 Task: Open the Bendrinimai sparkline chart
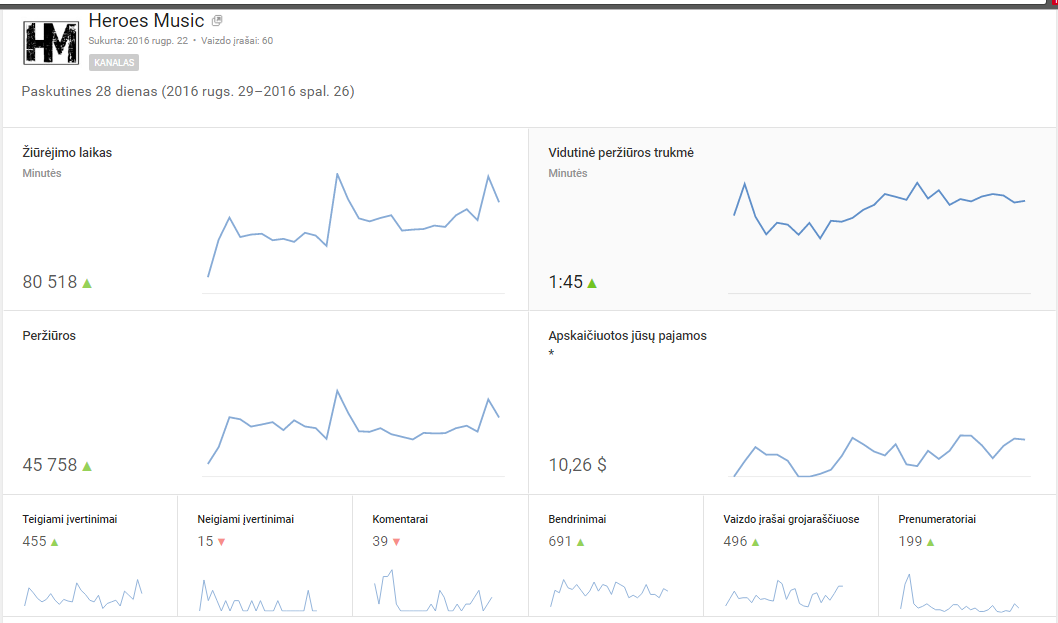[609, 592]
